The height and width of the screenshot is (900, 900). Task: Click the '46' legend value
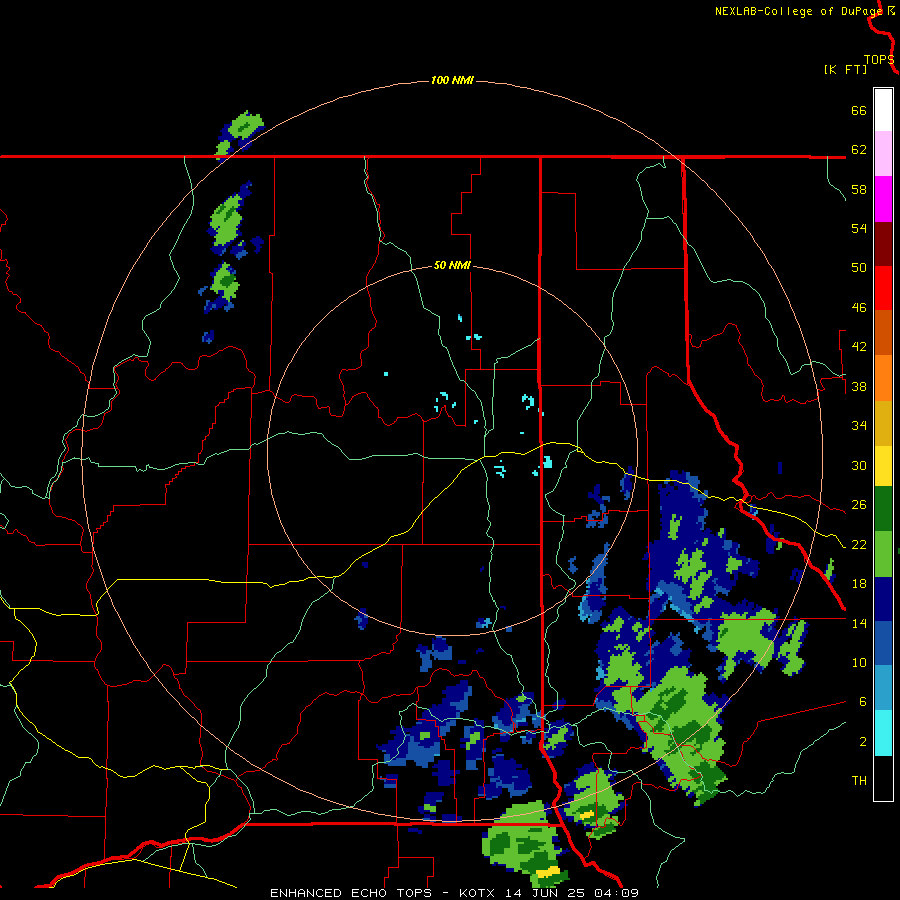tap(859, 308)
